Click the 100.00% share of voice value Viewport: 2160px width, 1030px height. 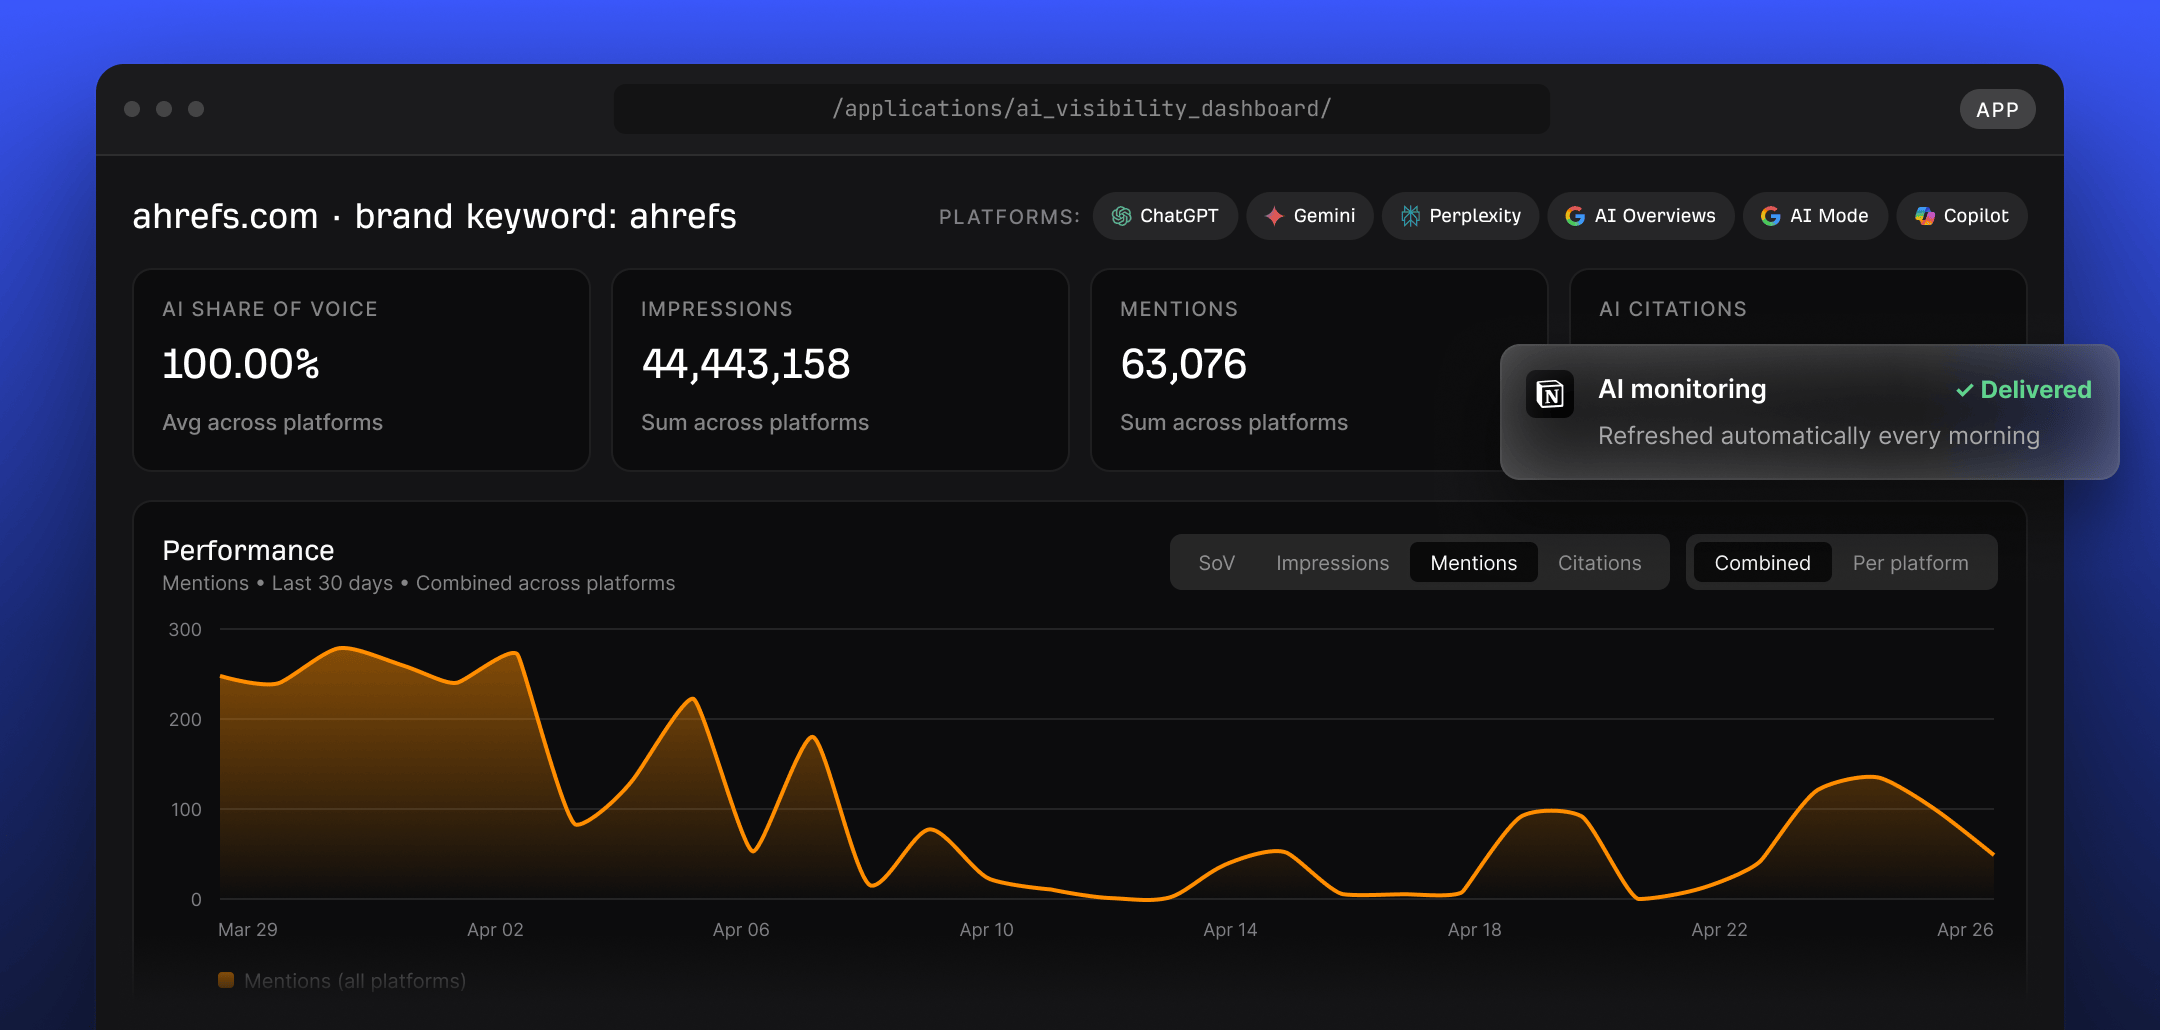point(241,364)
